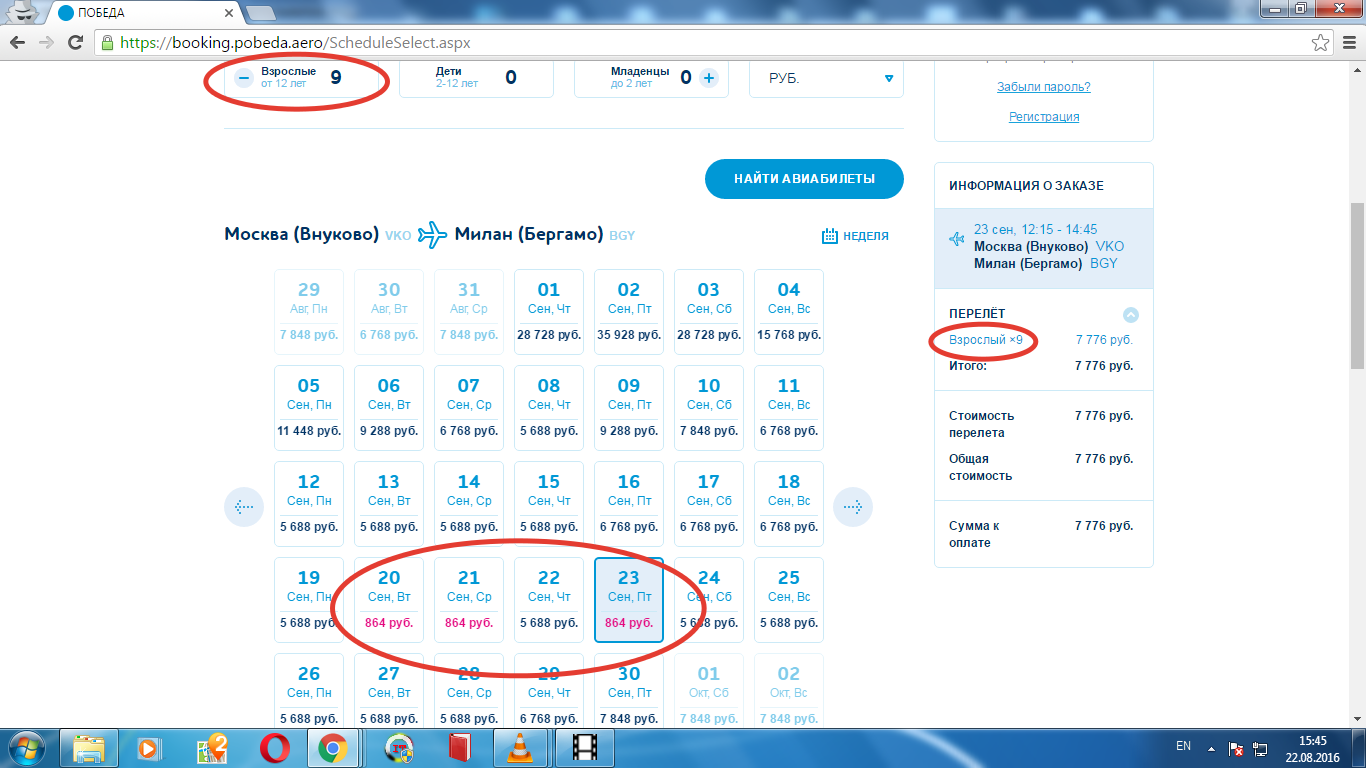Increase infants count with plus button

click(x=709, y=78)
